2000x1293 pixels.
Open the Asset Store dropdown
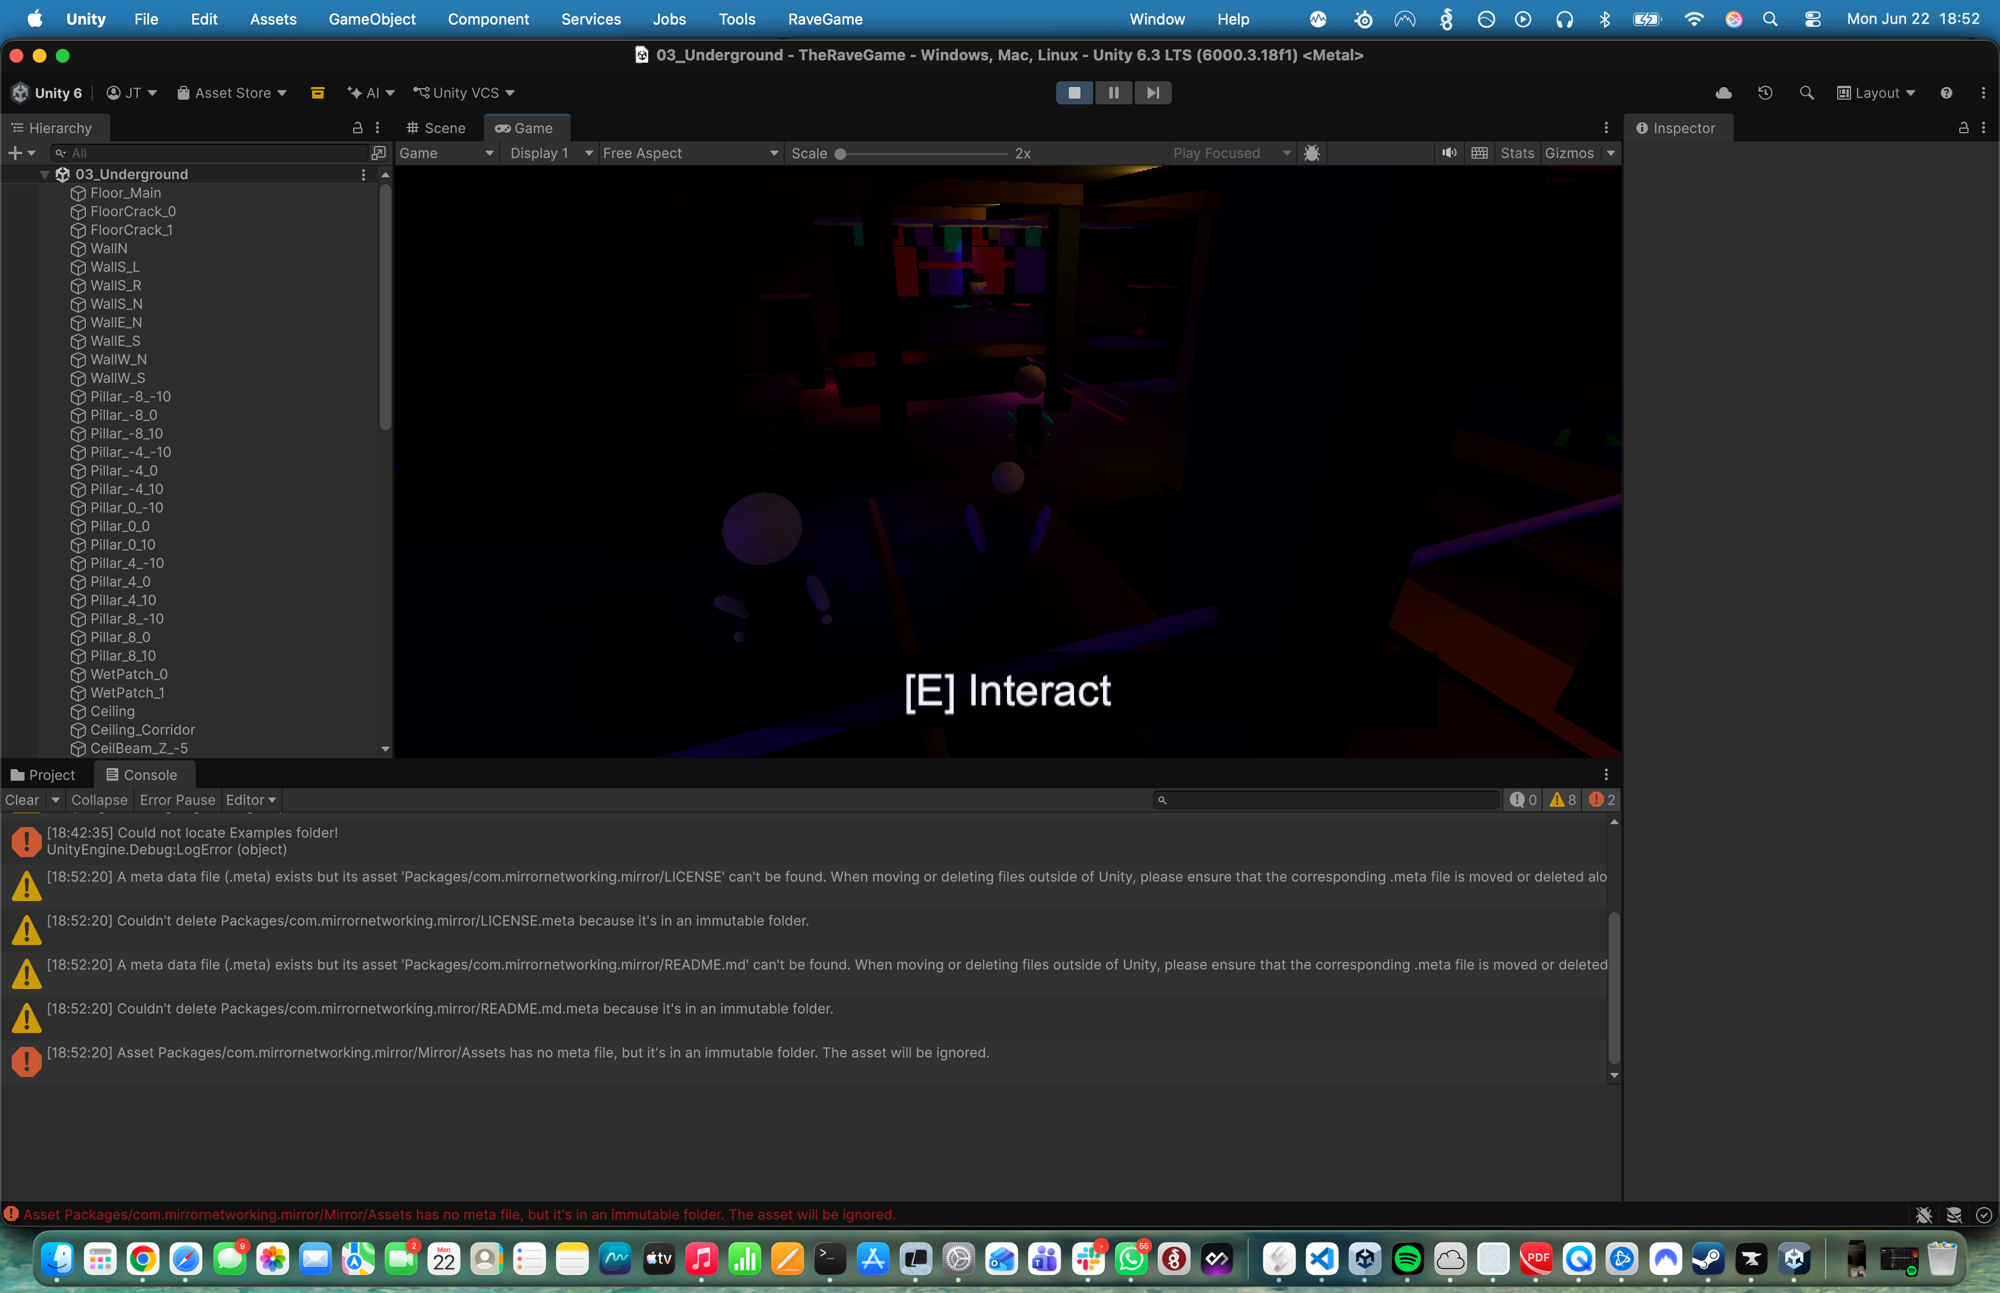pyautogui.click(x=232, y=93)
